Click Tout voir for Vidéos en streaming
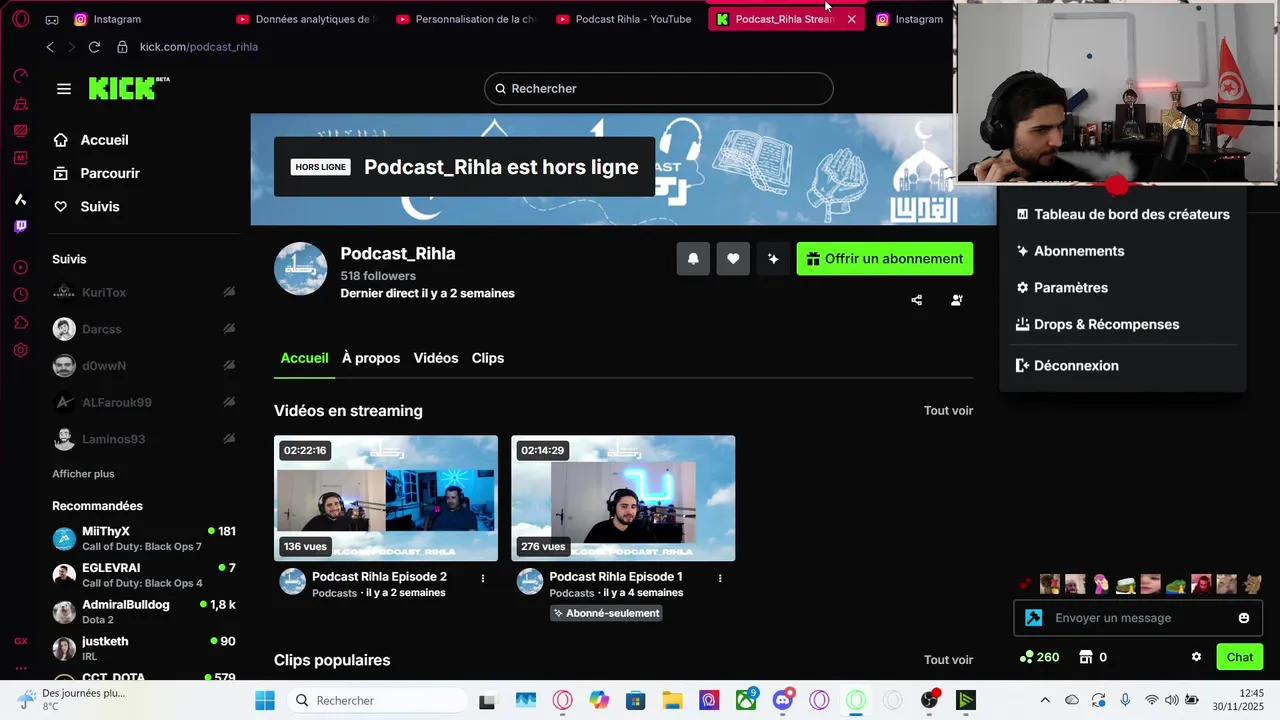This screenshot has height=720, width=1280. pyautogui.click(x=948, y=411)
